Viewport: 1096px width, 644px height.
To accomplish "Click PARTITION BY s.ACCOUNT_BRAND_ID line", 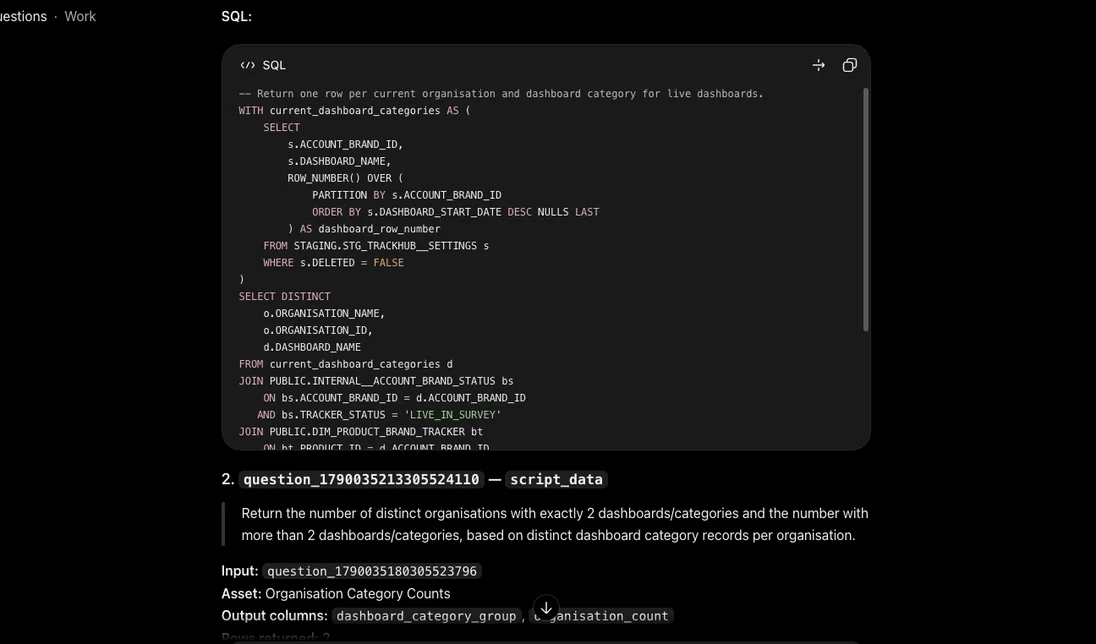I will click(407, 195).
